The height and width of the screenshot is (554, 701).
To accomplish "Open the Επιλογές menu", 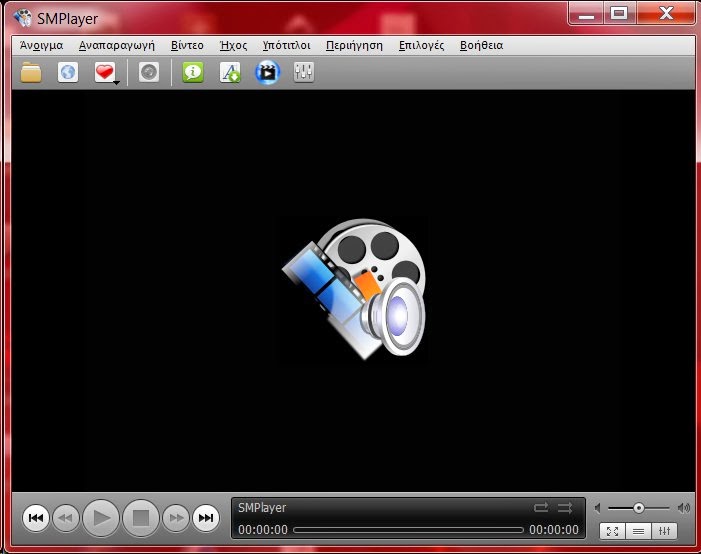I will (422, 45).
